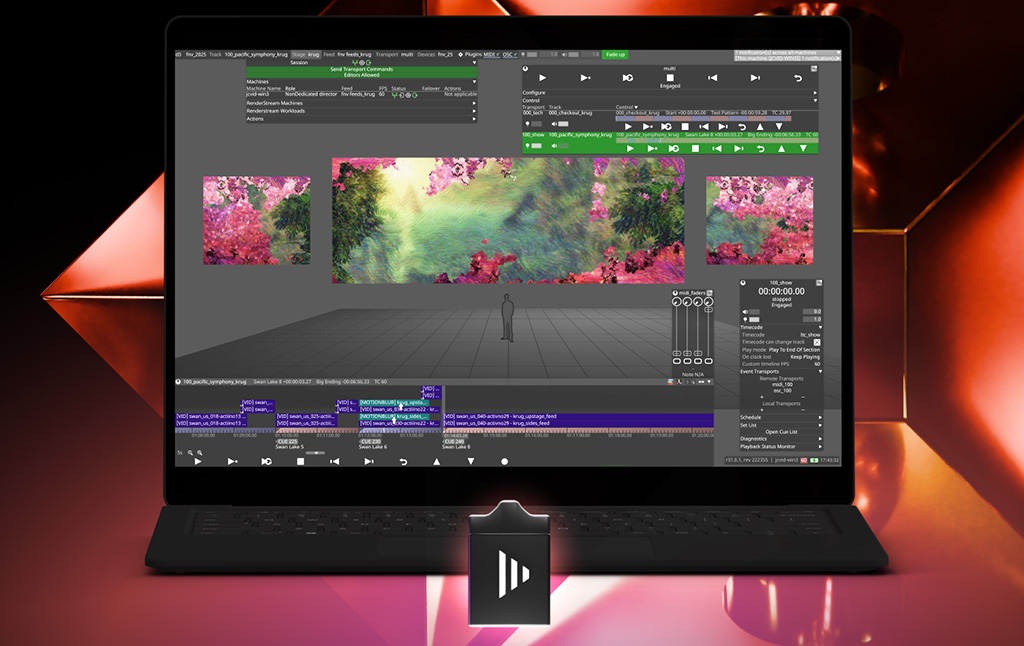Jump to next section in multi transport
1024x646 pixels.
coord(755,78)
